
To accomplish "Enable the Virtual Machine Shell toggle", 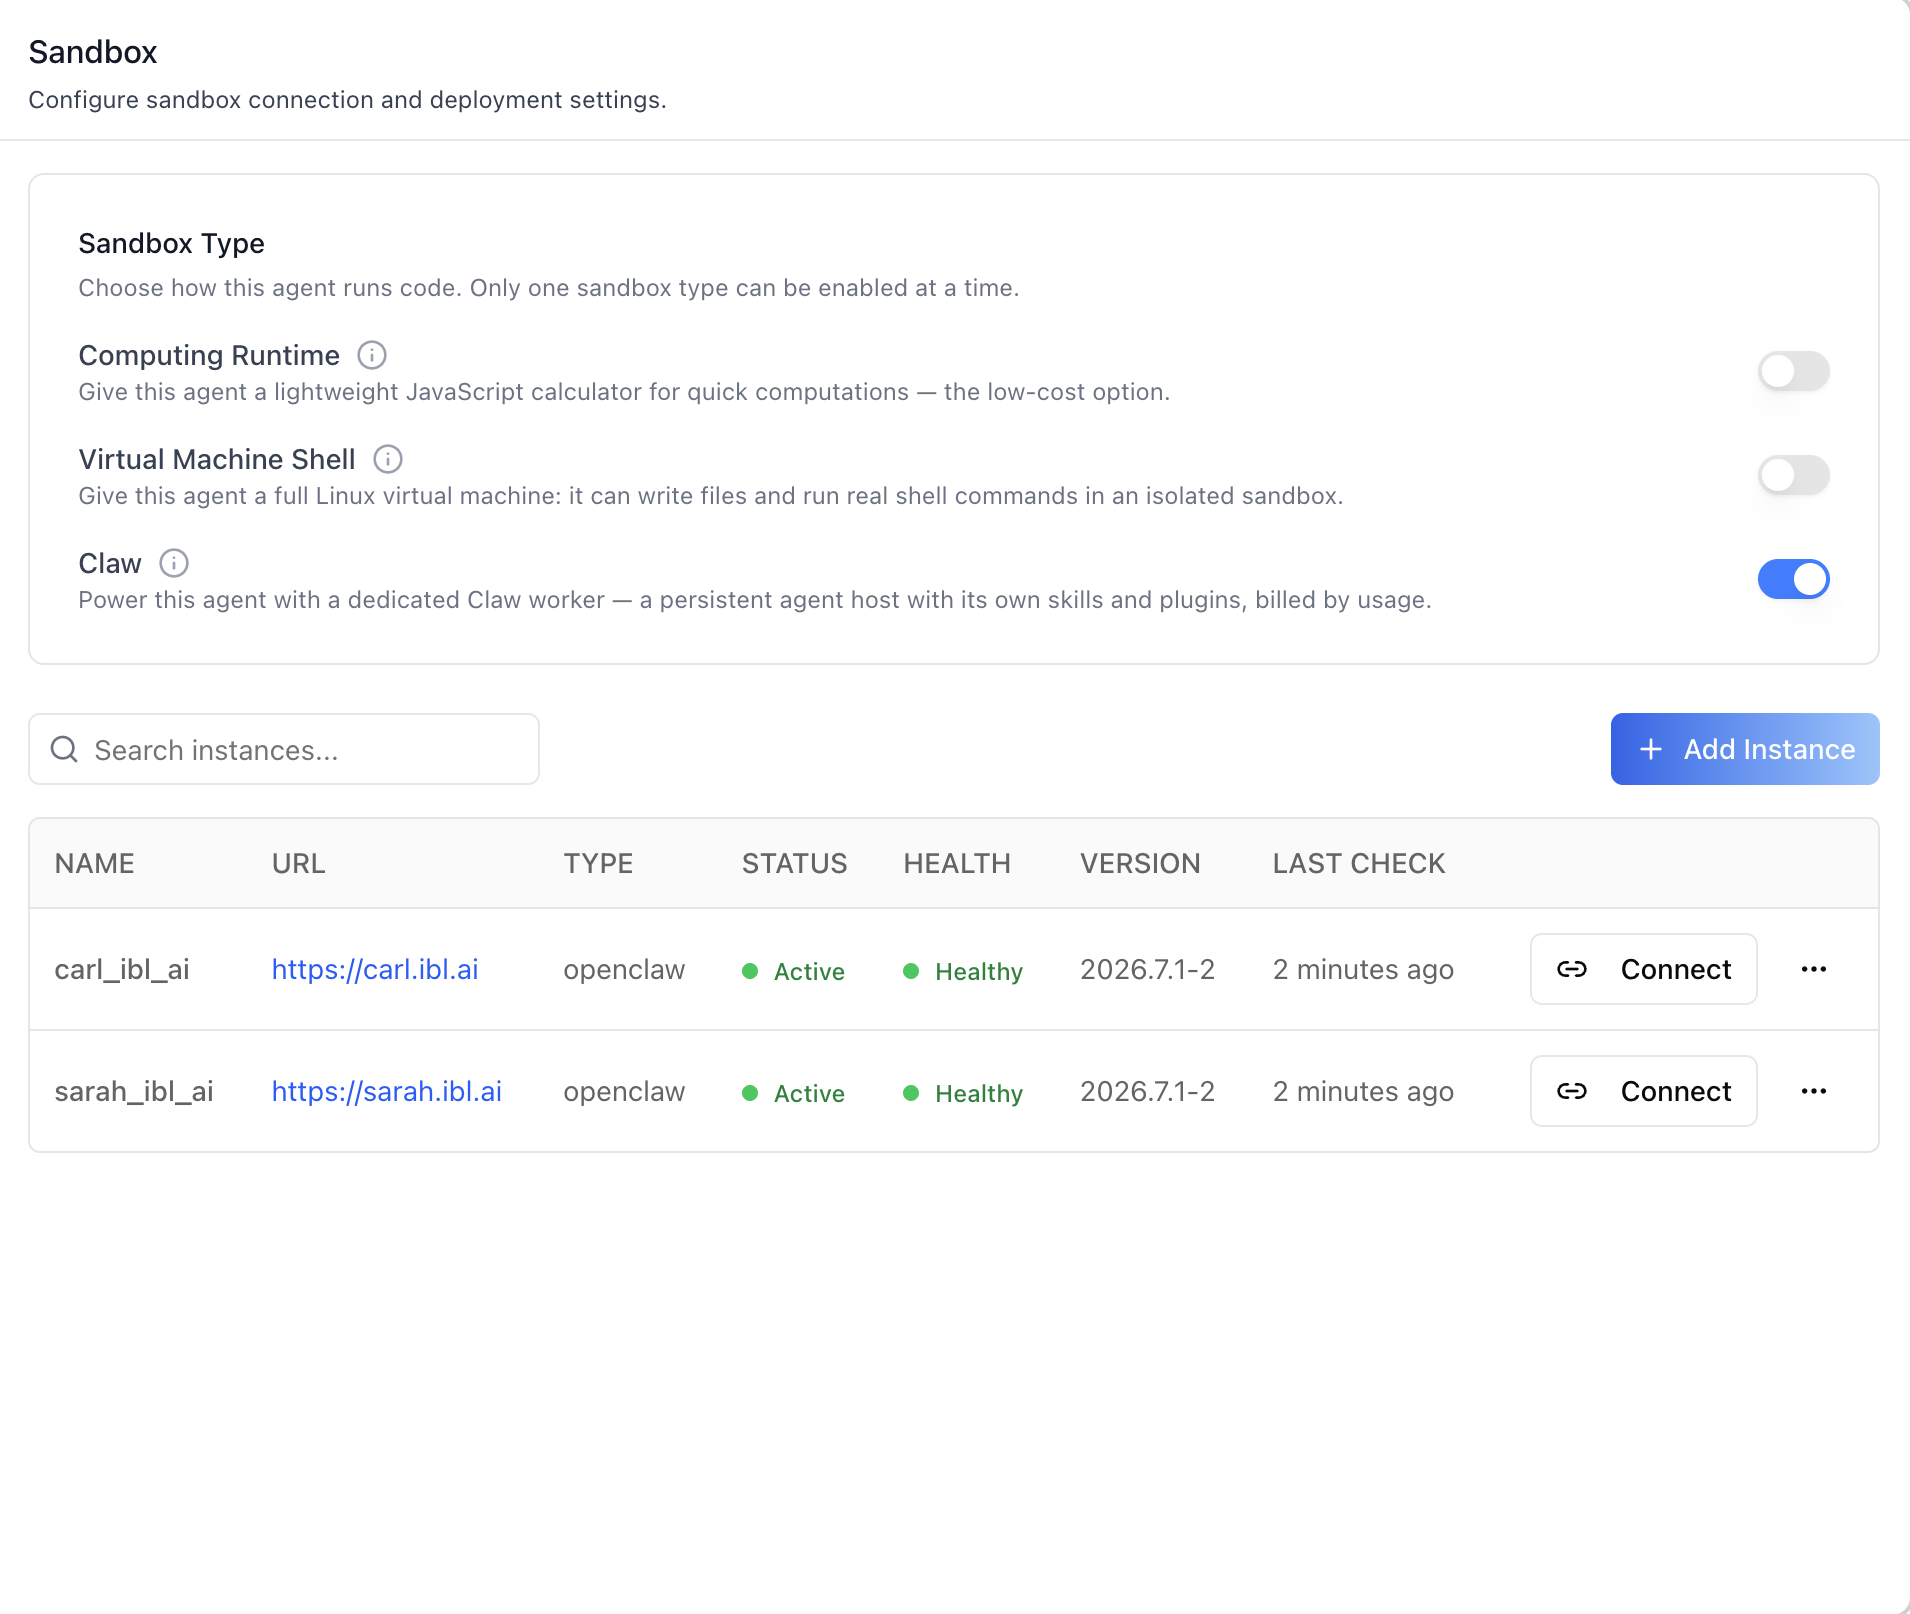I will point(1794,475).
